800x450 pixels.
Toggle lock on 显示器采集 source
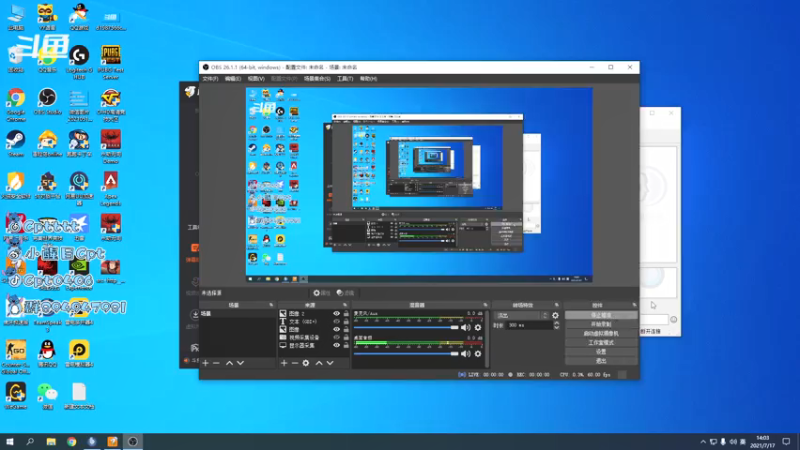coord(346,345)
